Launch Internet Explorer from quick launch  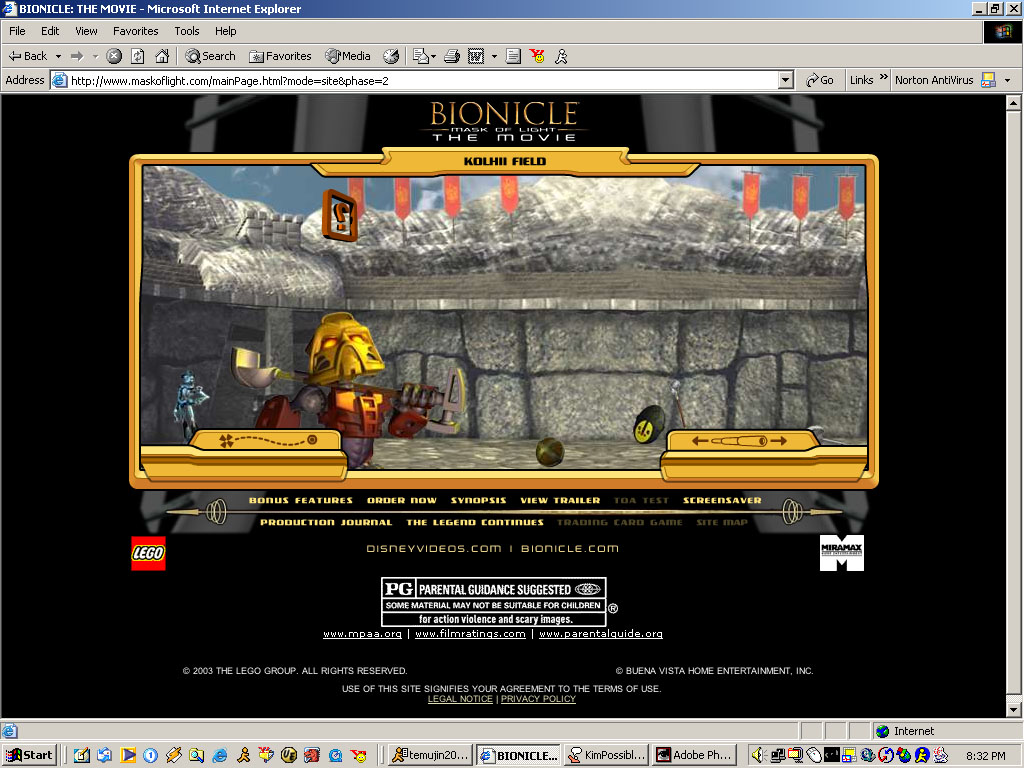click(219, 756)
